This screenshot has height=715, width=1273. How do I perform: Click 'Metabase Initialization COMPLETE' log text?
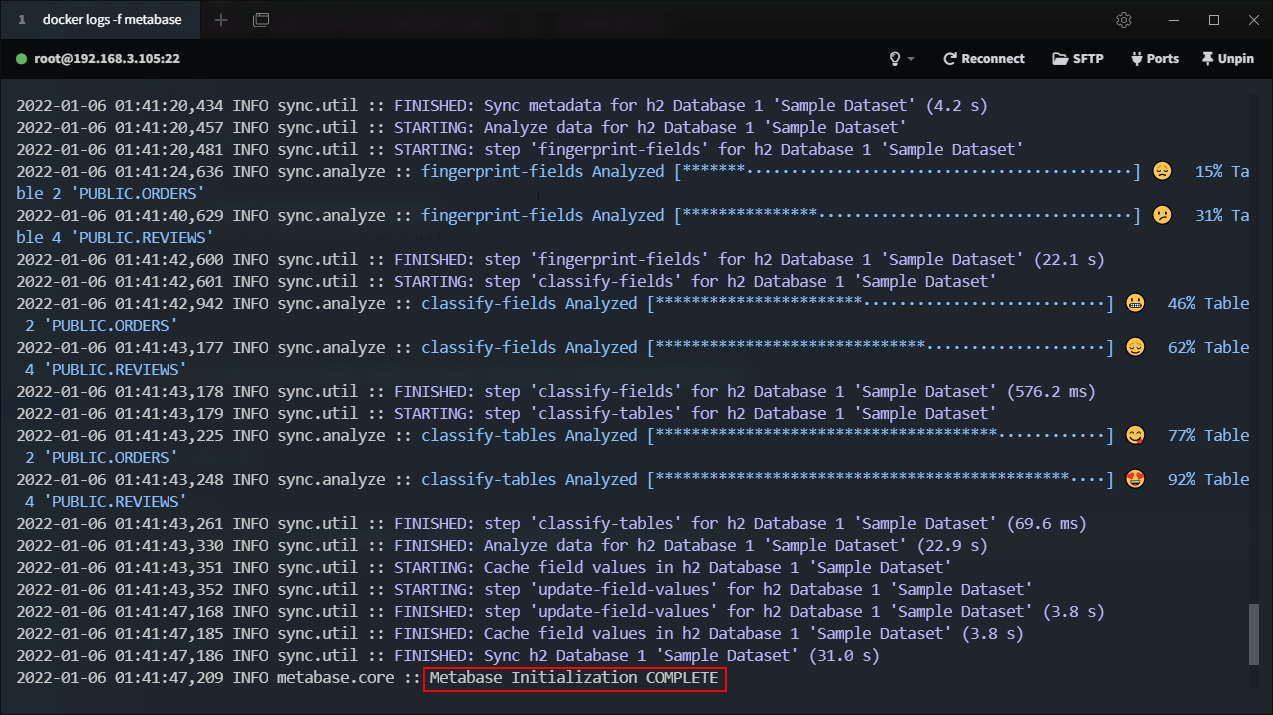574,678
